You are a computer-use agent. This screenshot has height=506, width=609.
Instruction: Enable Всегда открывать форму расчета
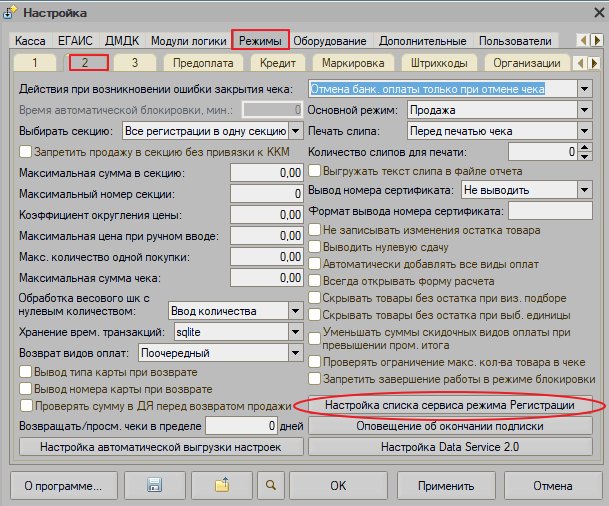315,281
